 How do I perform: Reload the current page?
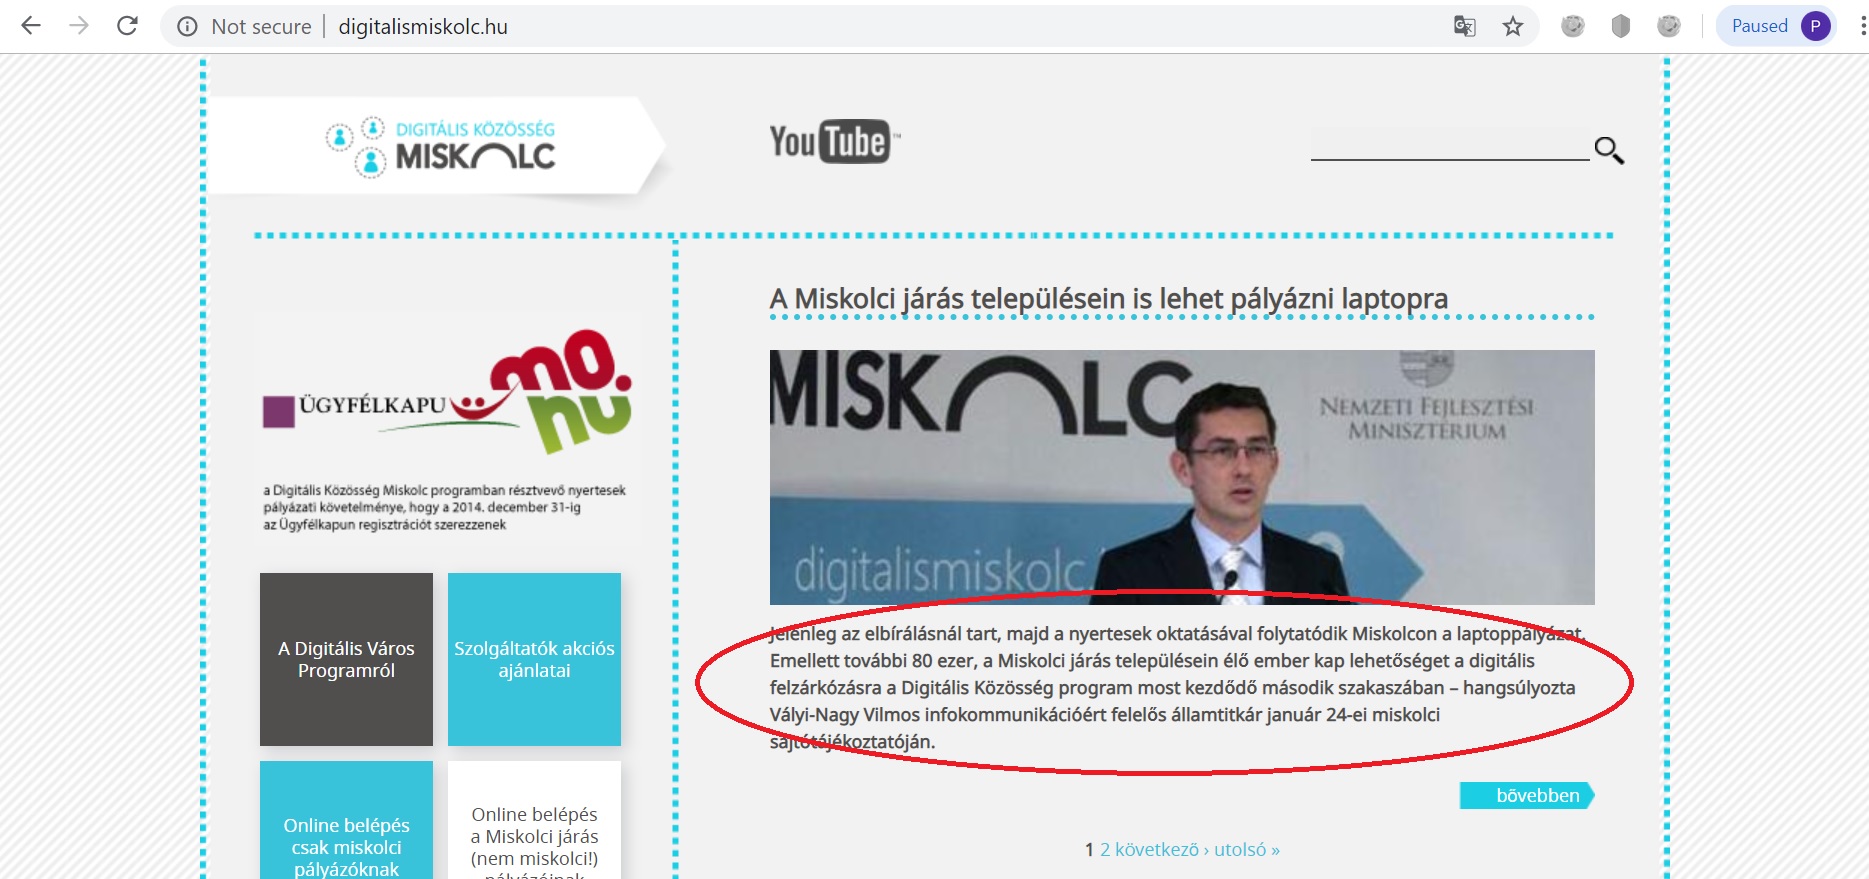pos(127,26)
